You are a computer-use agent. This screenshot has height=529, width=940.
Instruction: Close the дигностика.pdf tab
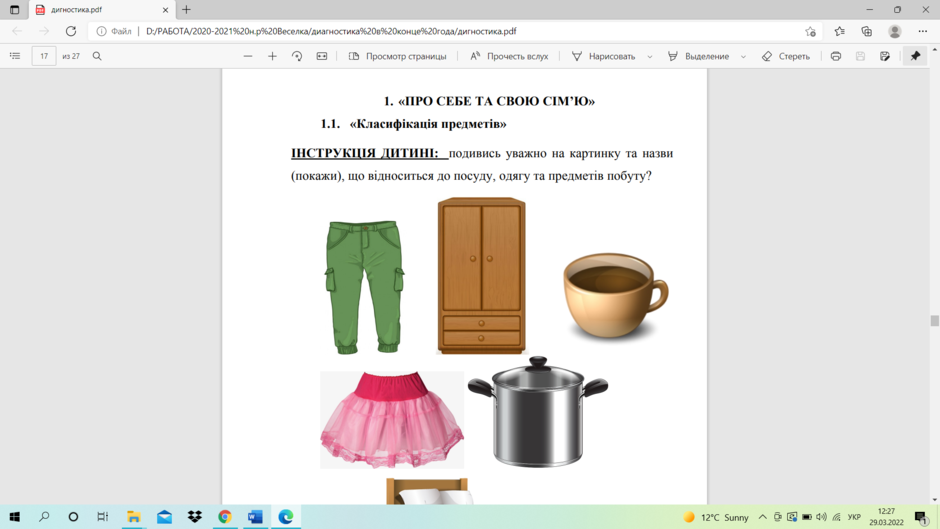165,10
